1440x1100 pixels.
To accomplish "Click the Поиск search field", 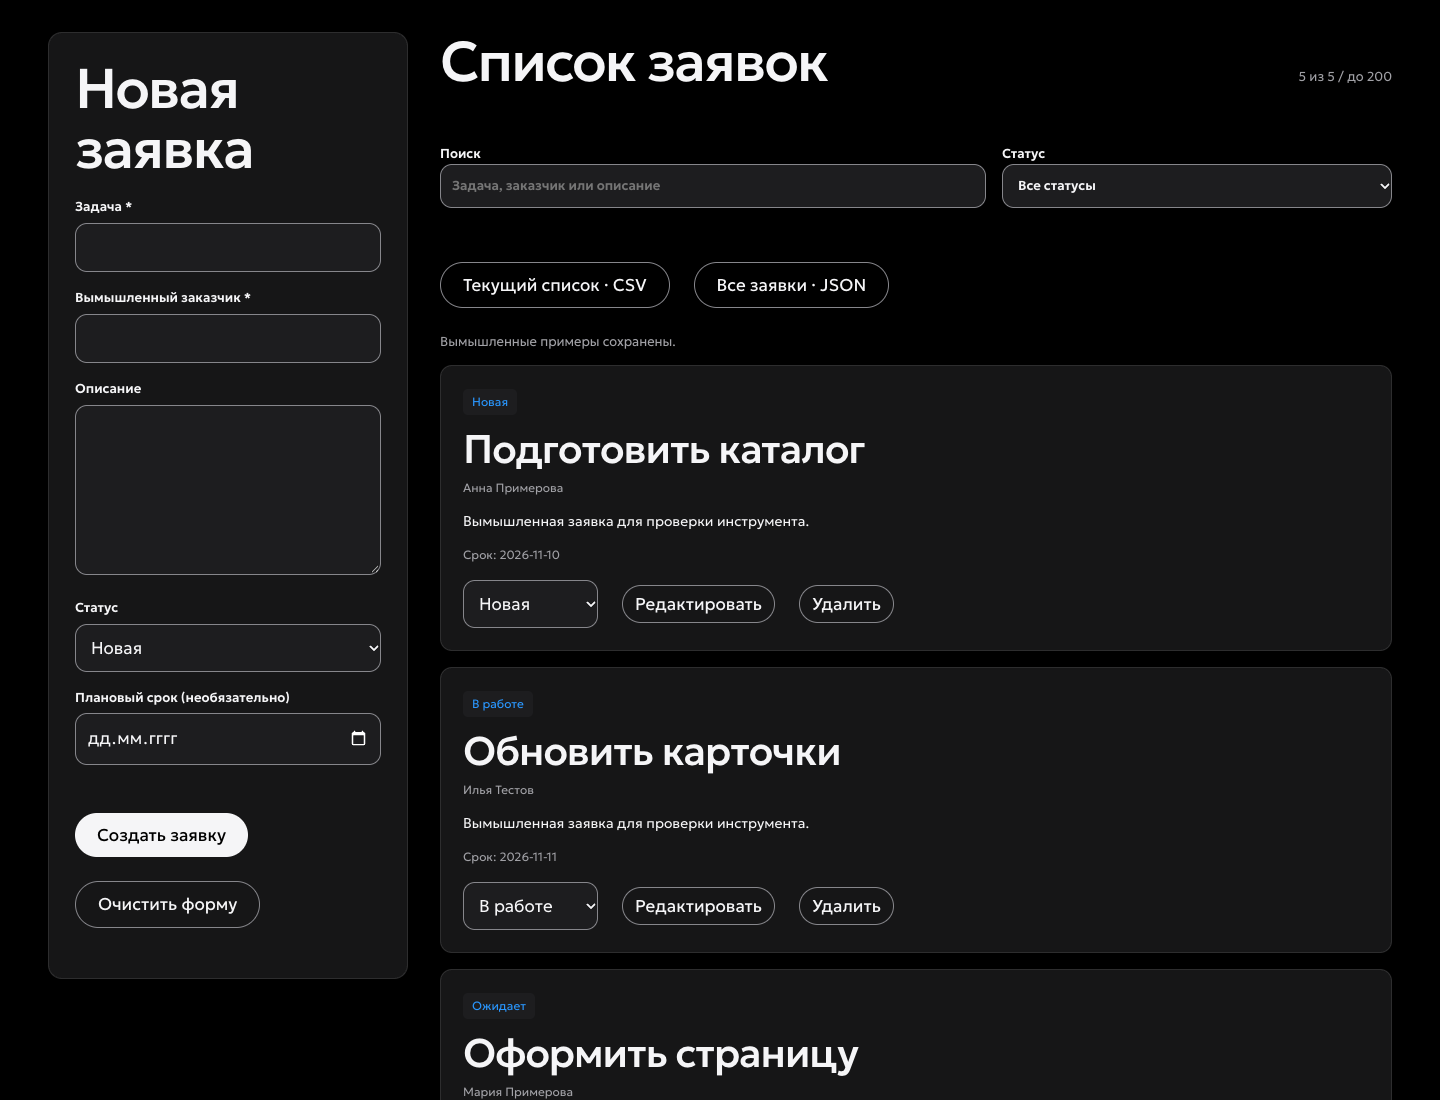I will pos(713,186).
